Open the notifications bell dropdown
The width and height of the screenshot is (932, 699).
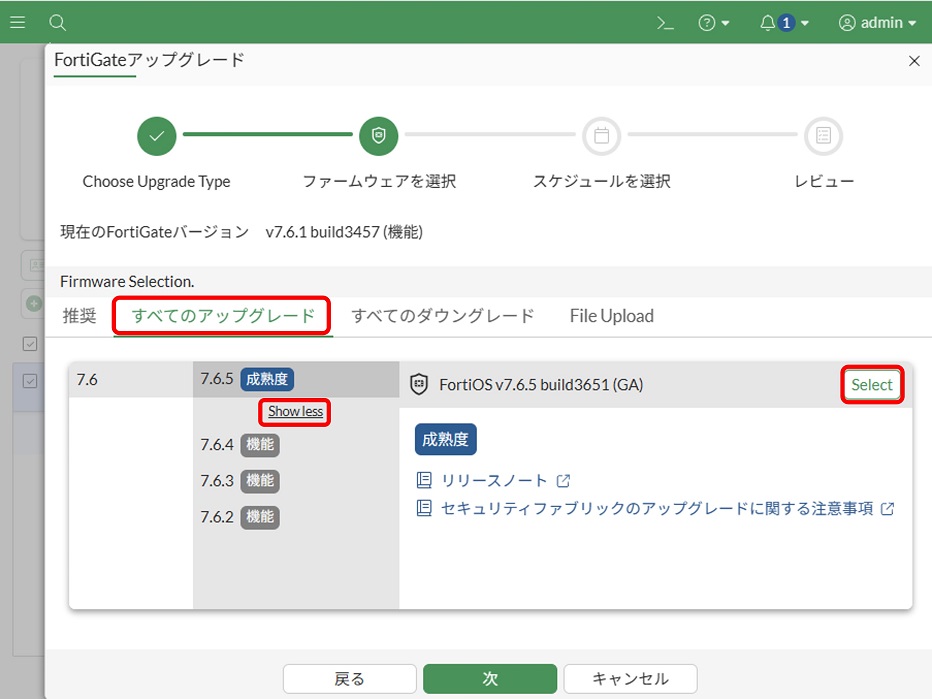click(783, 22)
